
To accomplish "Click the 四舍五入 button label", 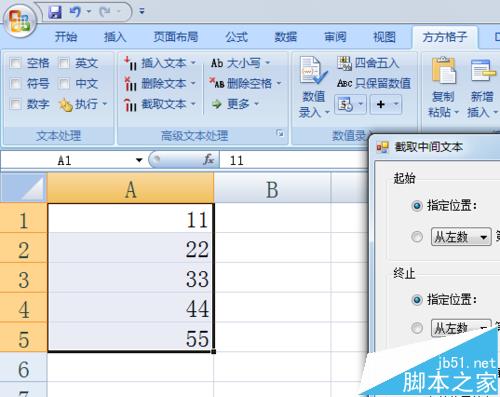I will 377,63.
